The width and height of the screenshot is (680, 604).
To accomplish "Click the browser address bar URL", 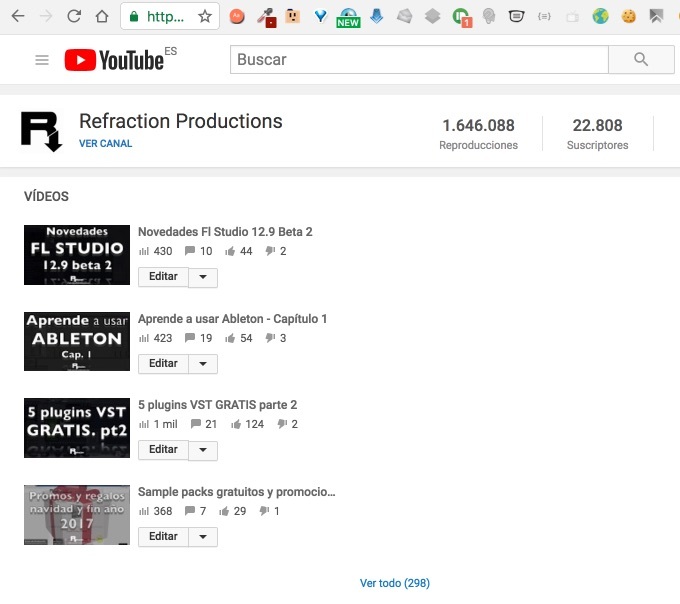I will point(165,17).
